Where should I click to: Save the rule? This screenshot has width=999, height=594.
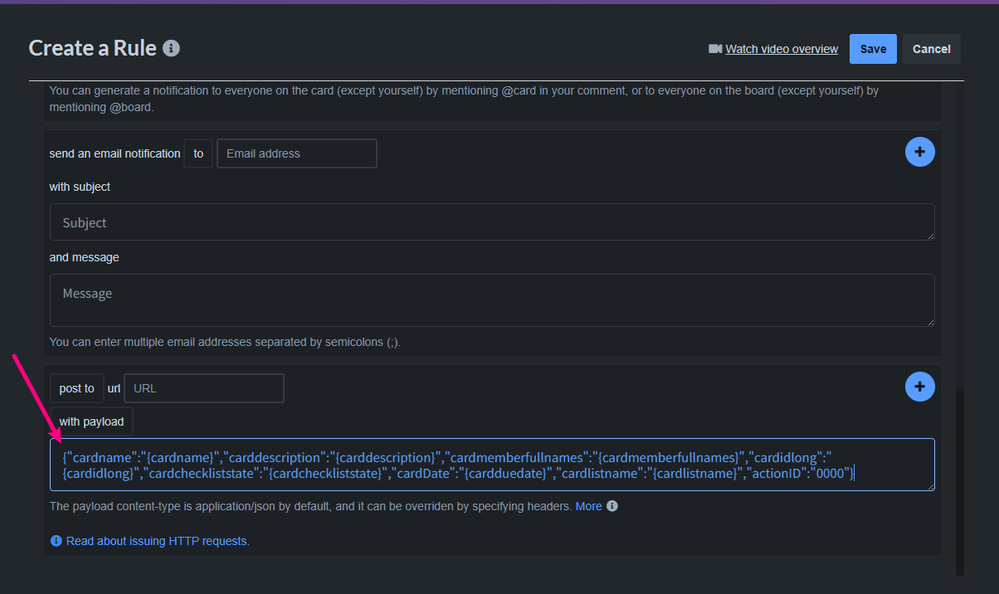(x=873, y=49)
